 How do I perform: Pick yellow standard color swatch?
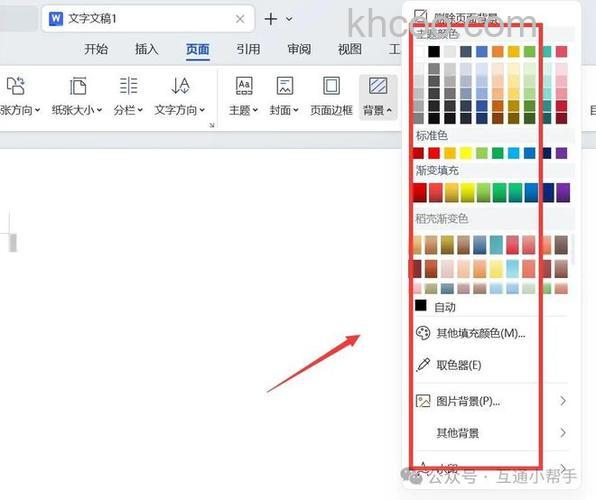[x=466, y=153]
